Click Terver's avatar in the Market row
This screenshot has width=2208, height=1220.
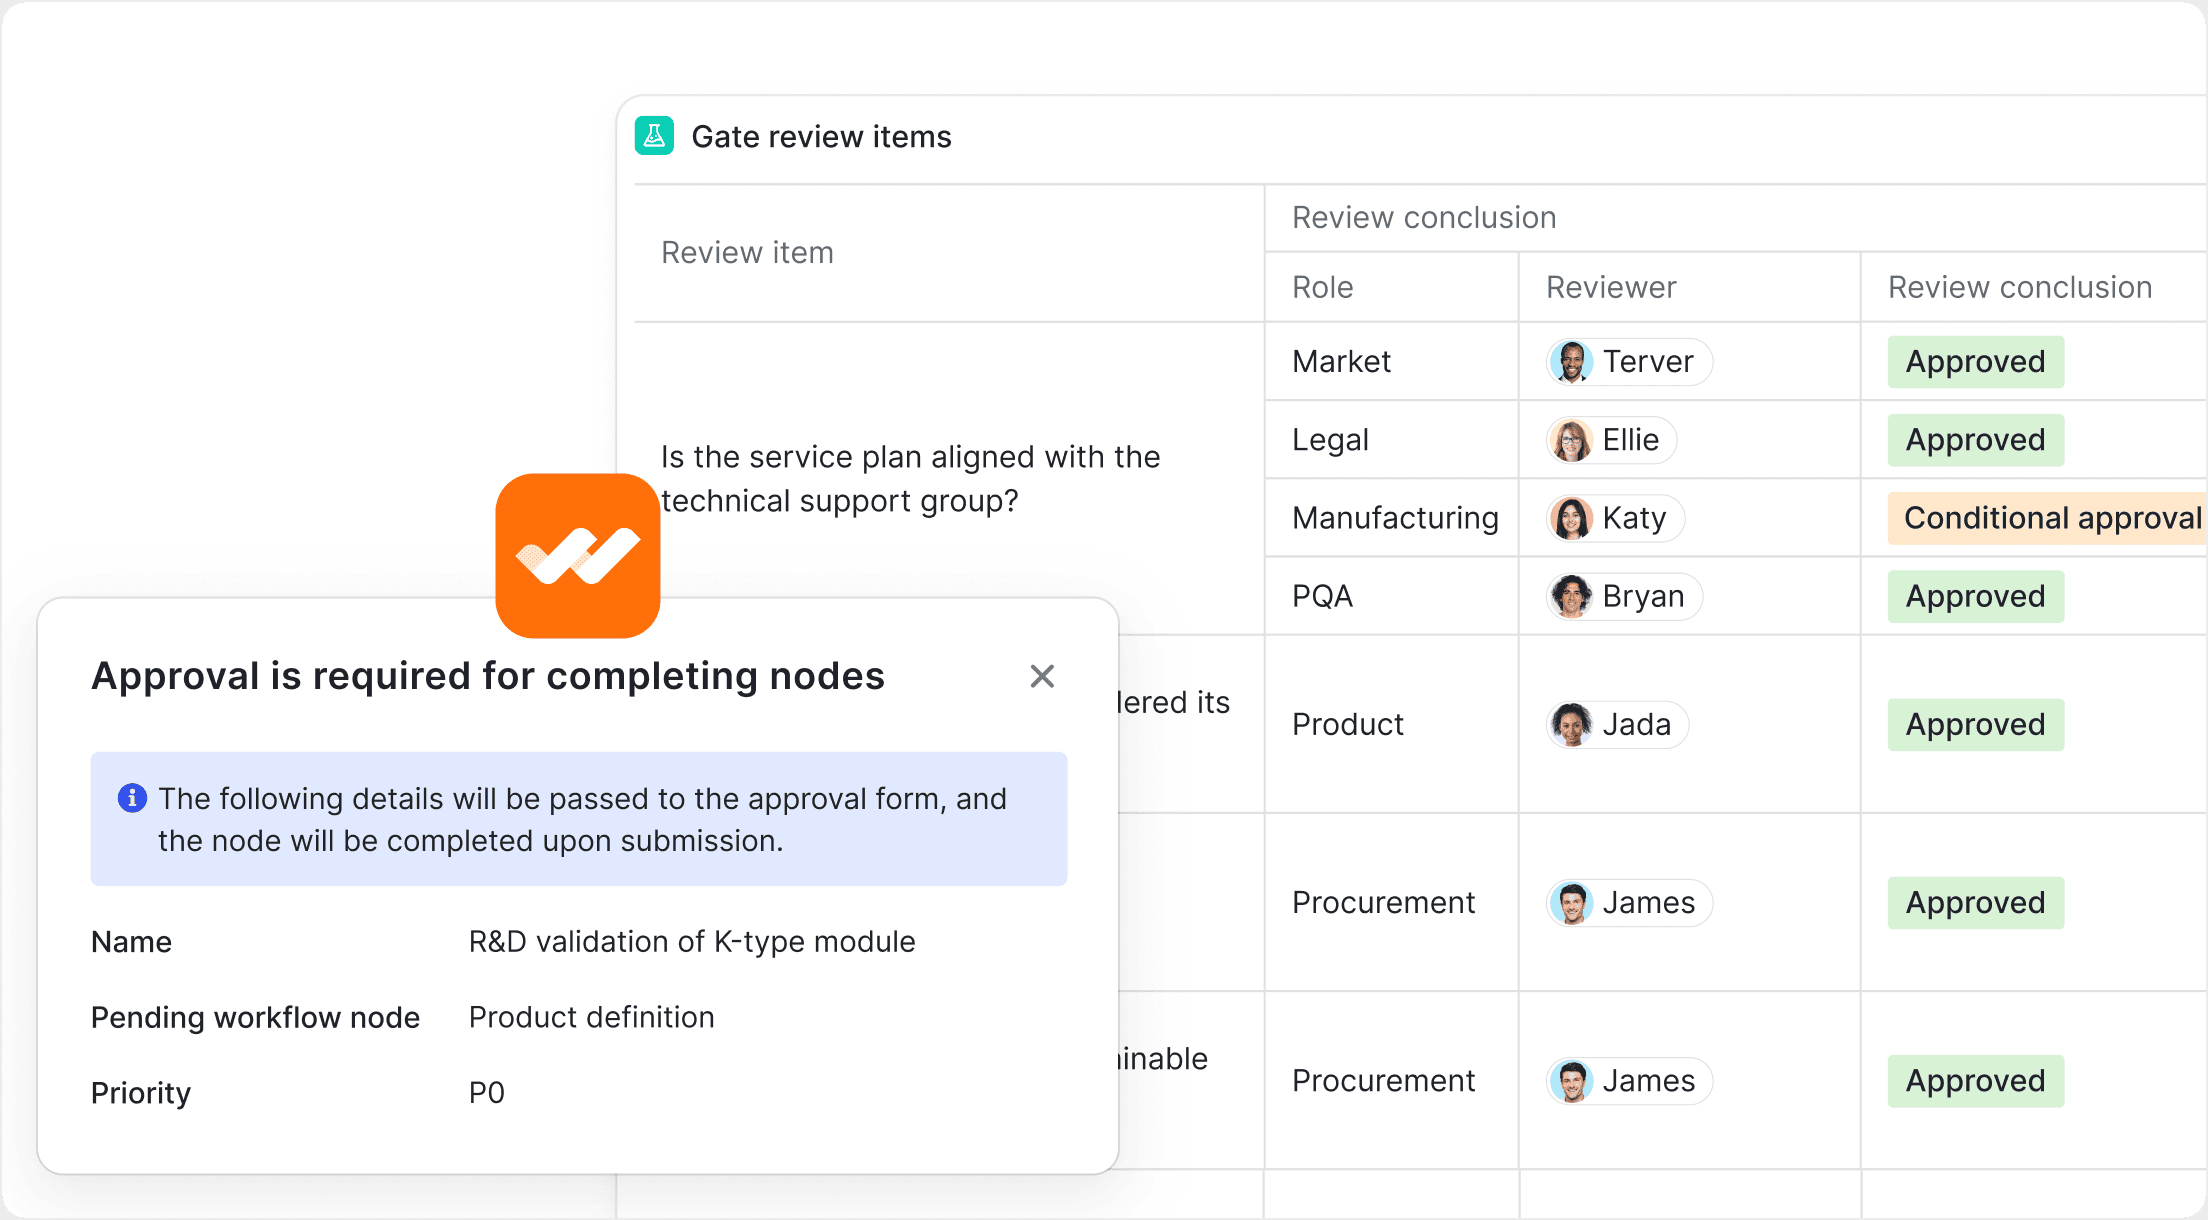(1571, 362)
